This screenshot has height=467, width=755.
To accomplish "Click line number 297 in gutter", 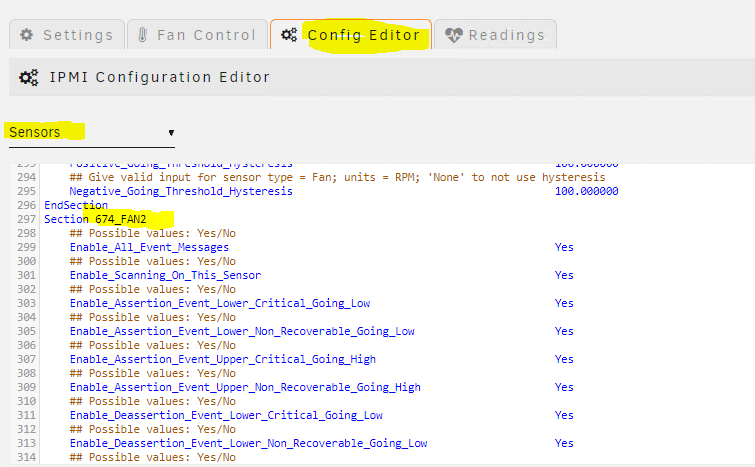I will click(x=26, y=219).
